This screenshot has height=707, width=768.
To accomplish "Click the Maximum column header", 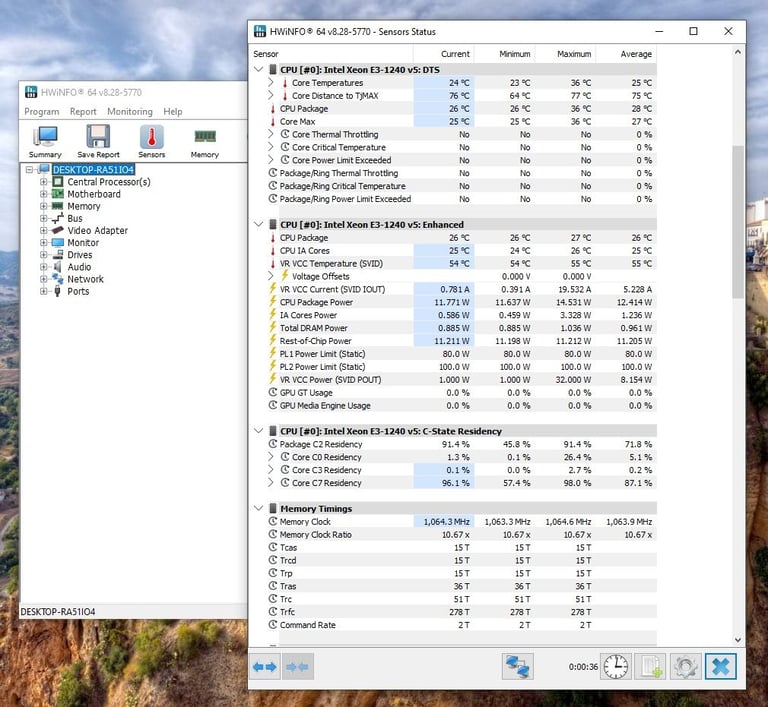I will [565, 54].
